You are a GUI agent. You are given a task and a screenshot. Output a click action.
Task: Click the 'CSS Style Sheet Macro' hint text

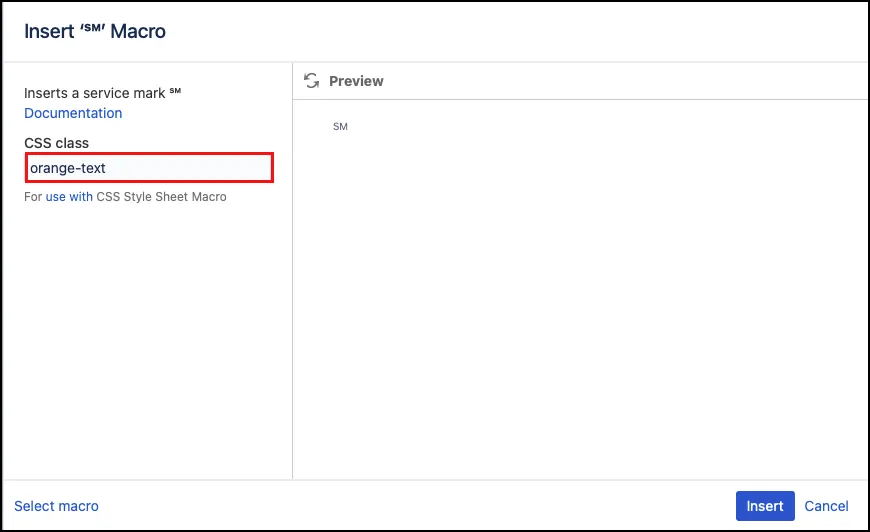[161, 197]
